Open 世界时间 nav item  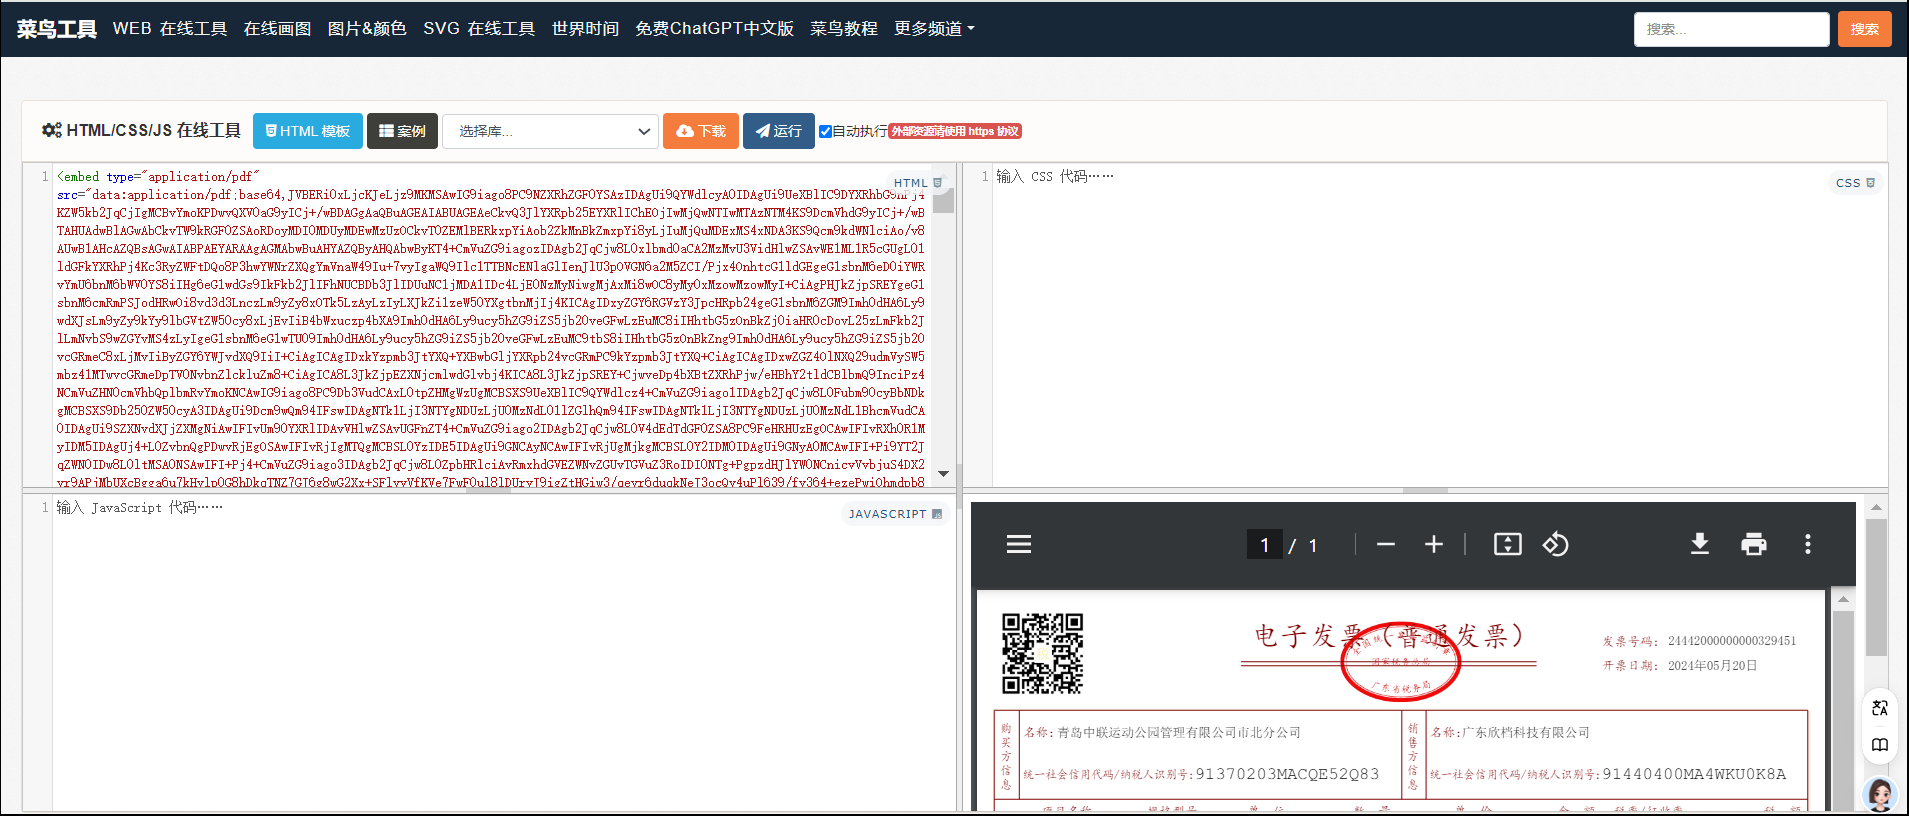(585, 28)
